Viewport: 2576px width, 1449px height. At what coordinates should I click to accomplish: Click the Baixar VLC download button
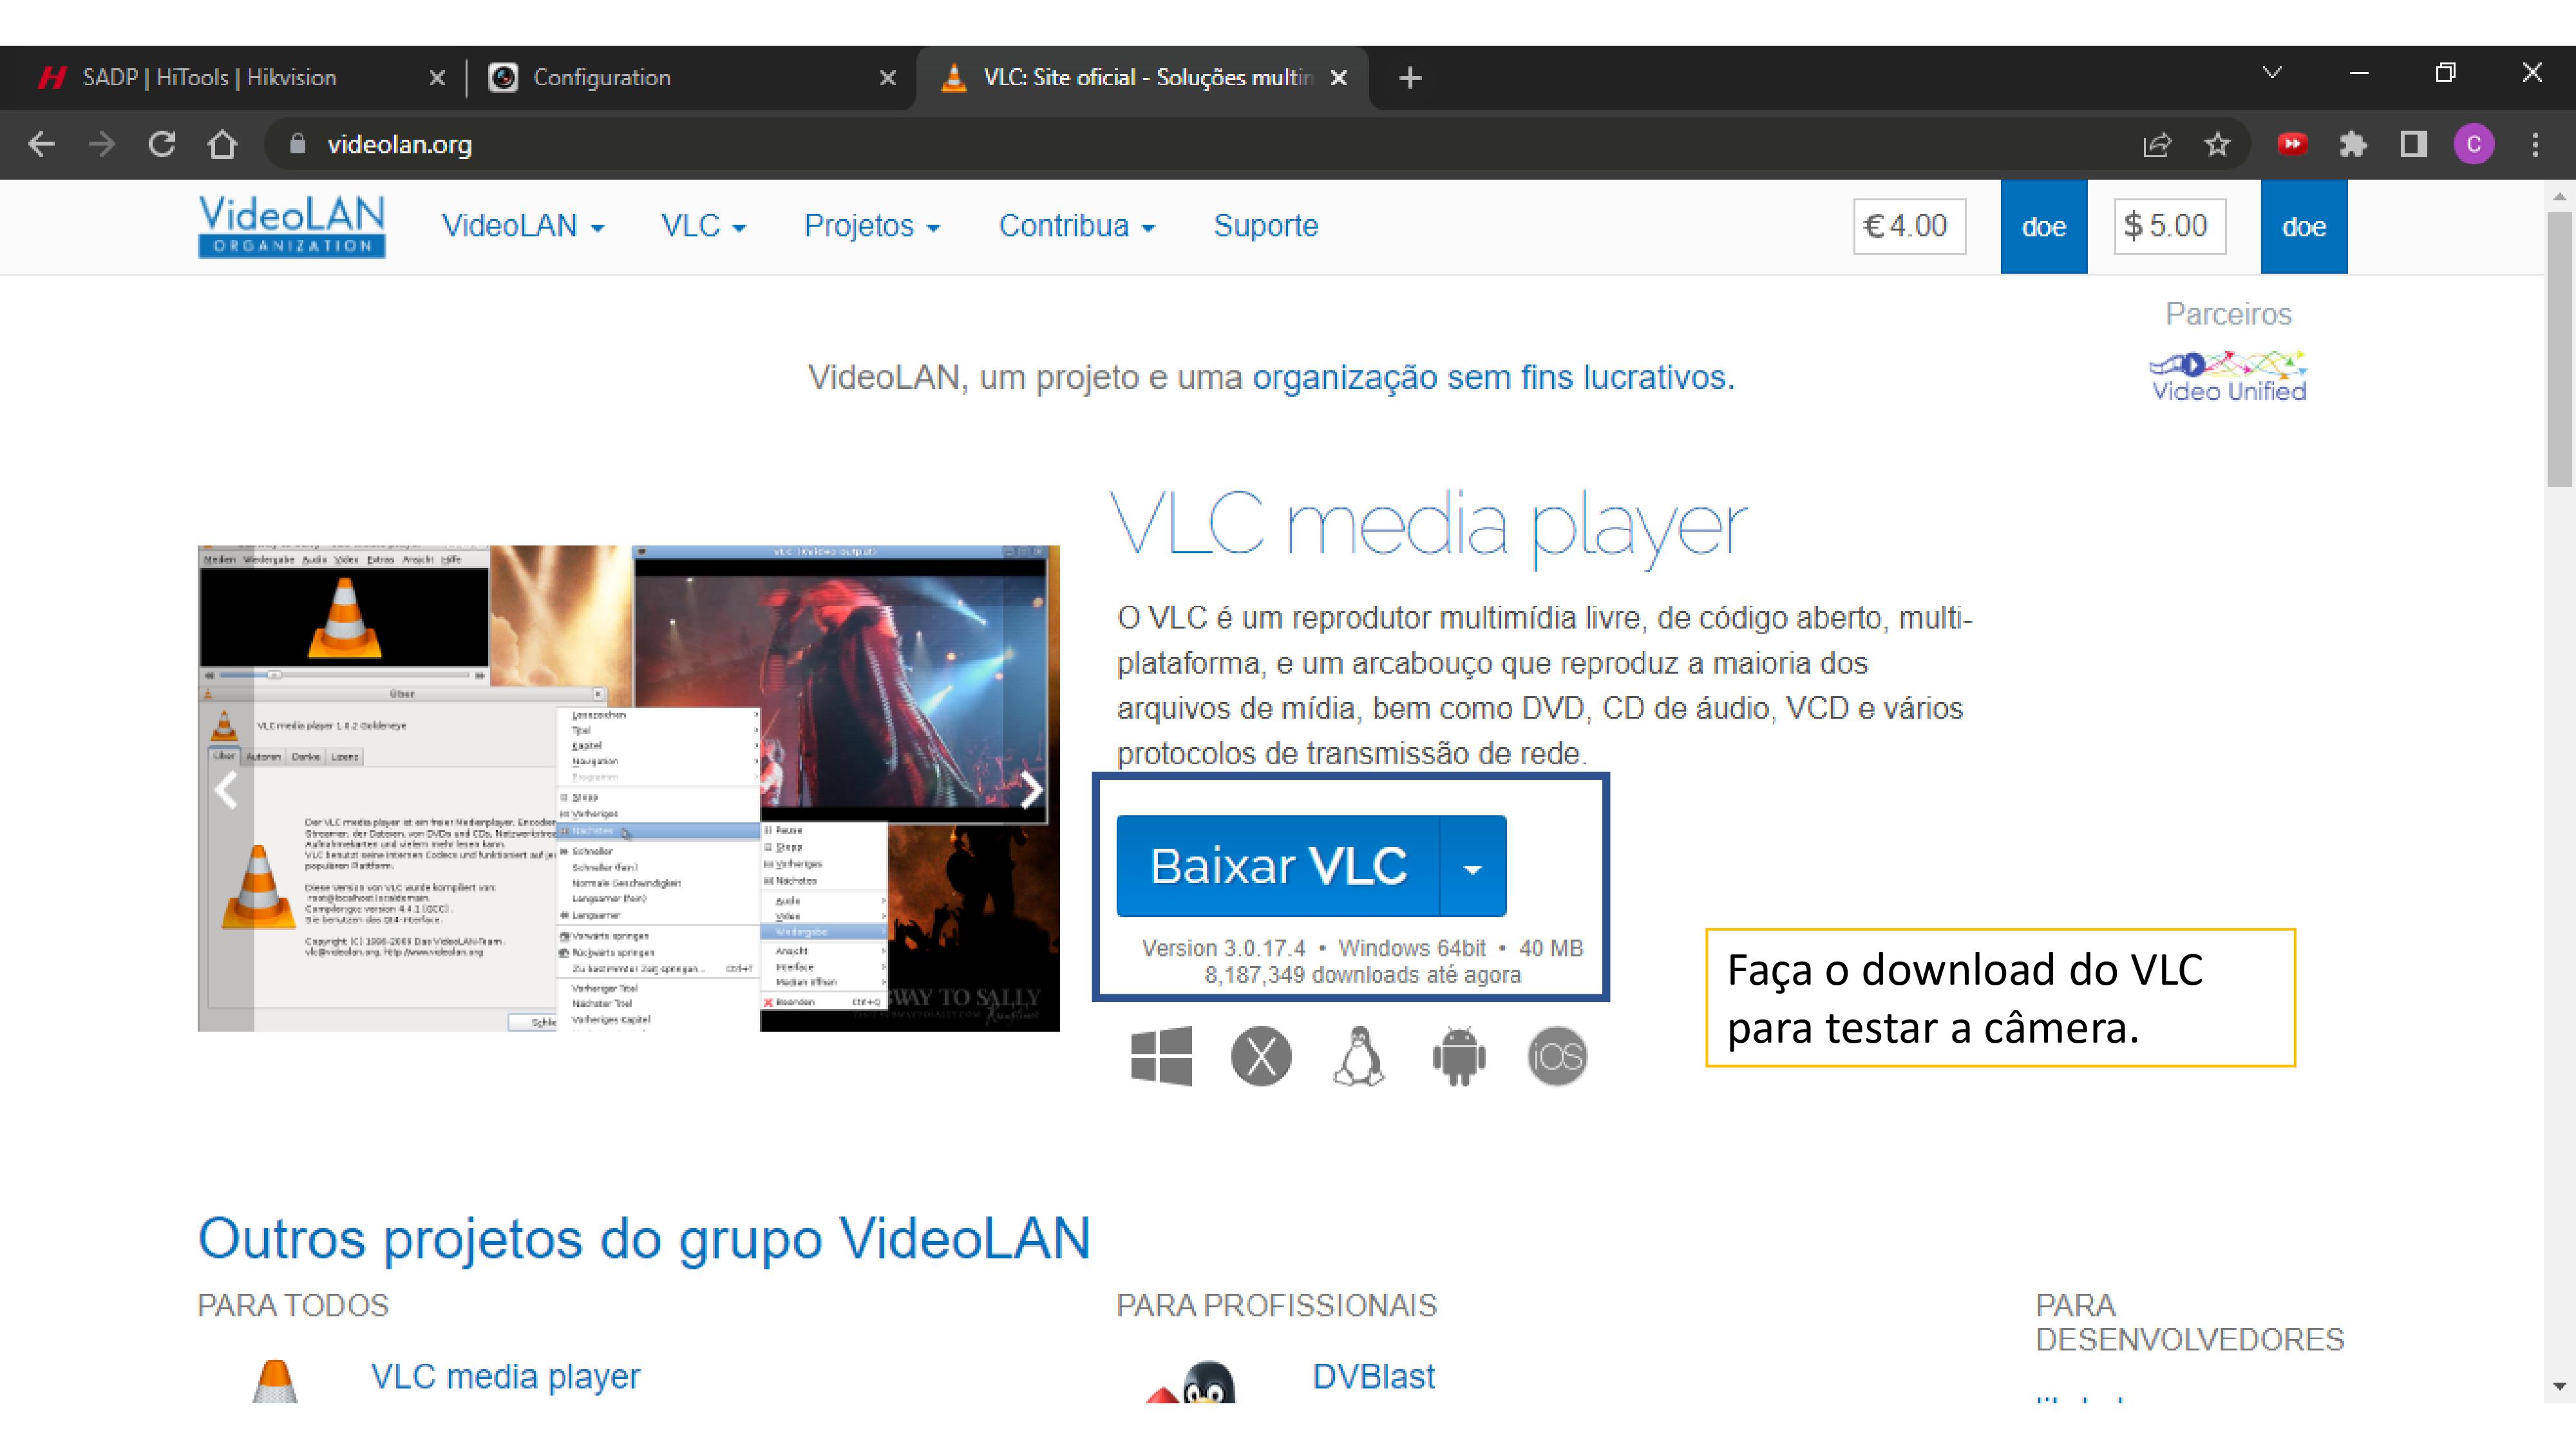tap(1277, 867)
